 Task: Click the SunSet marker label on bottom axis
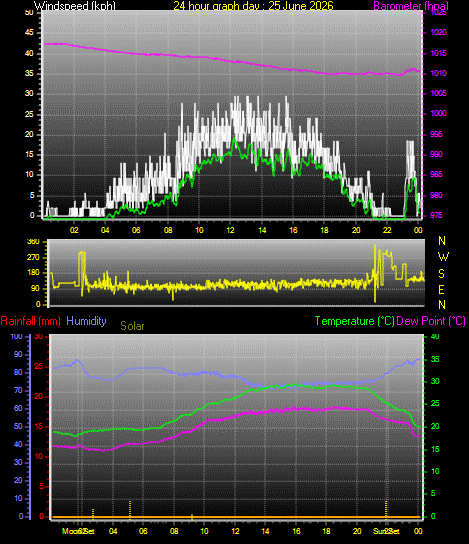386,531
